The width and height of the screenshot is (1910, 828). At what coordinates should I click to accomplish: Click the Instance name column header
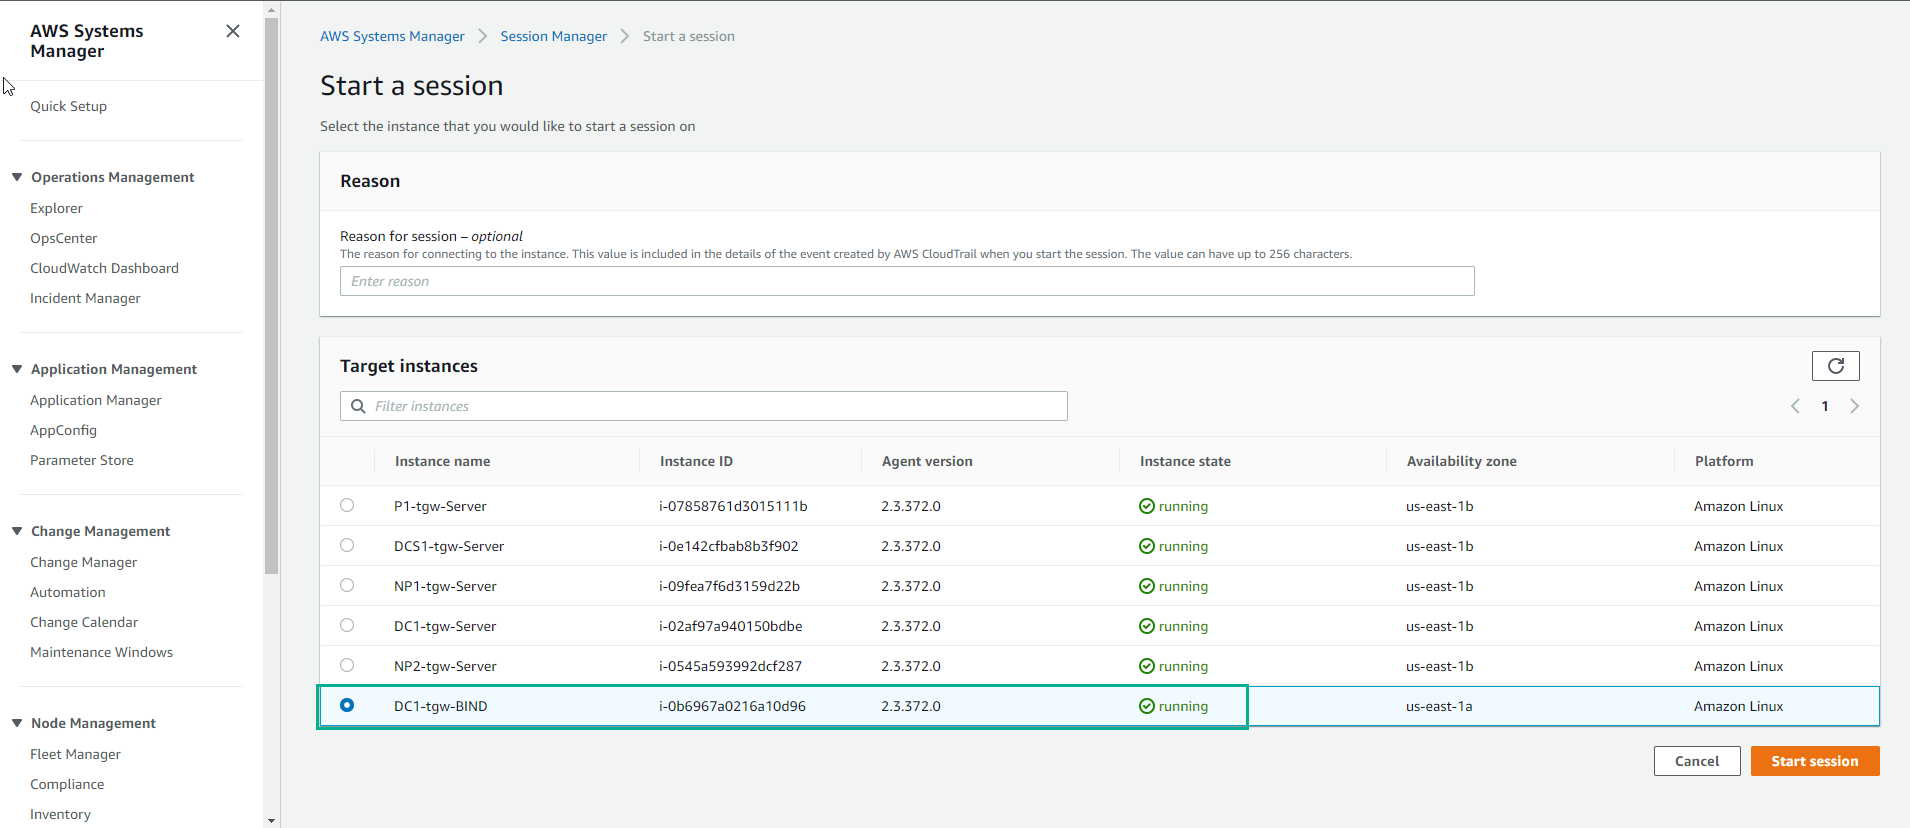tap(442, 461)
